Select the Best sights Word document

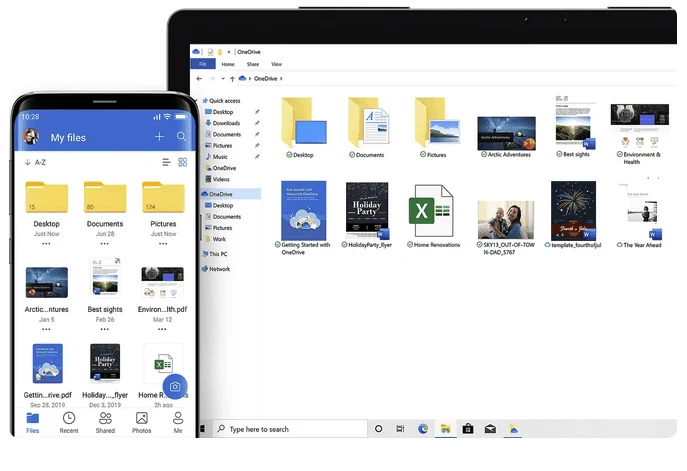[575, 127]
